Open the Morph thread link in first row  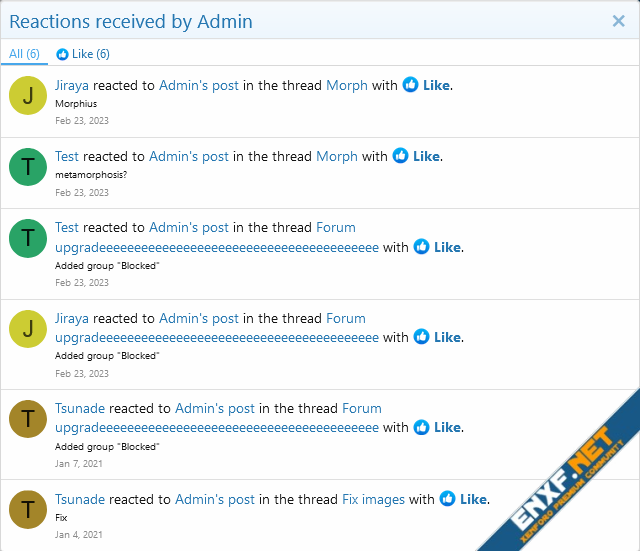pos(347,86)
